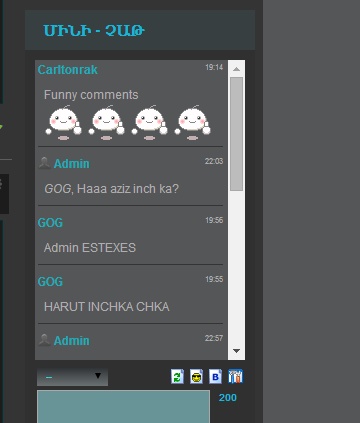Click the last thumbs-up smiley in the row
Viewport: 360px width, 423px height.
[192, 123]
